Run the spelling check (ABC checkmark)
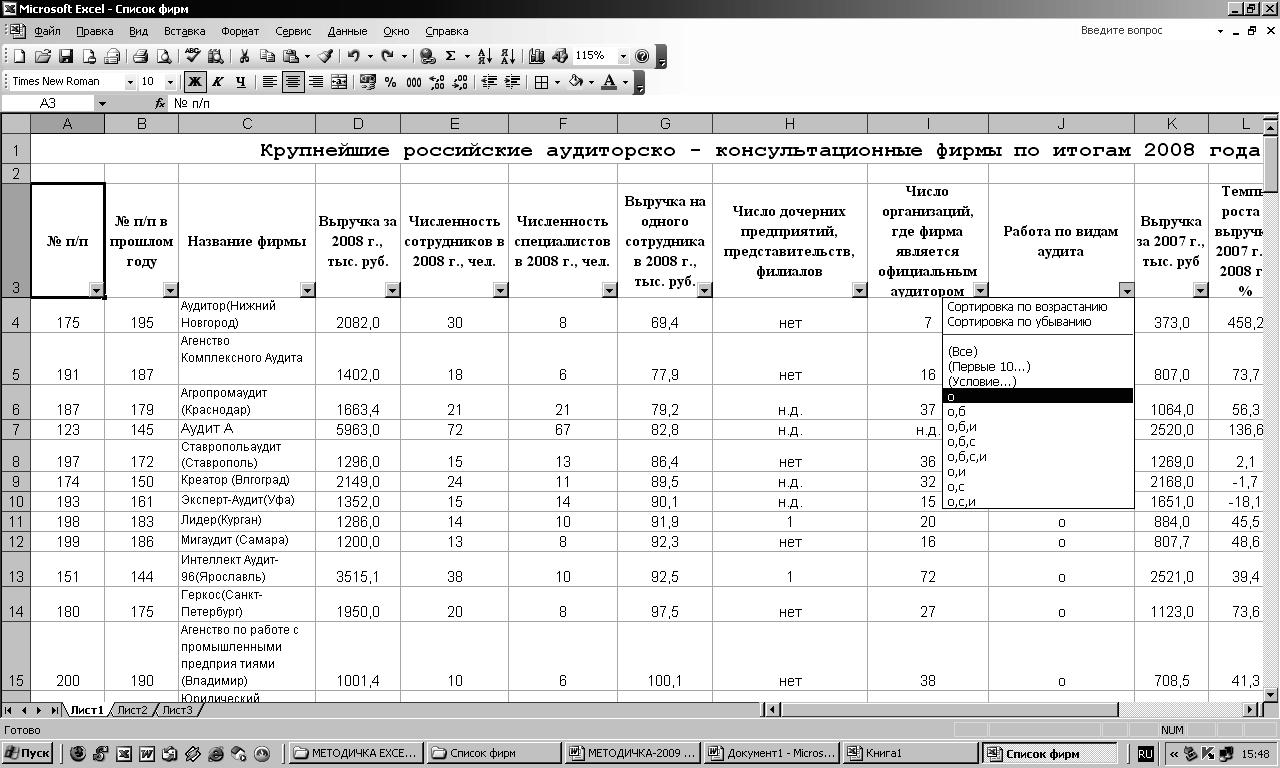The height and width of the screenshot is (768, 1280). pyautogui.click(x=192, y=57)
